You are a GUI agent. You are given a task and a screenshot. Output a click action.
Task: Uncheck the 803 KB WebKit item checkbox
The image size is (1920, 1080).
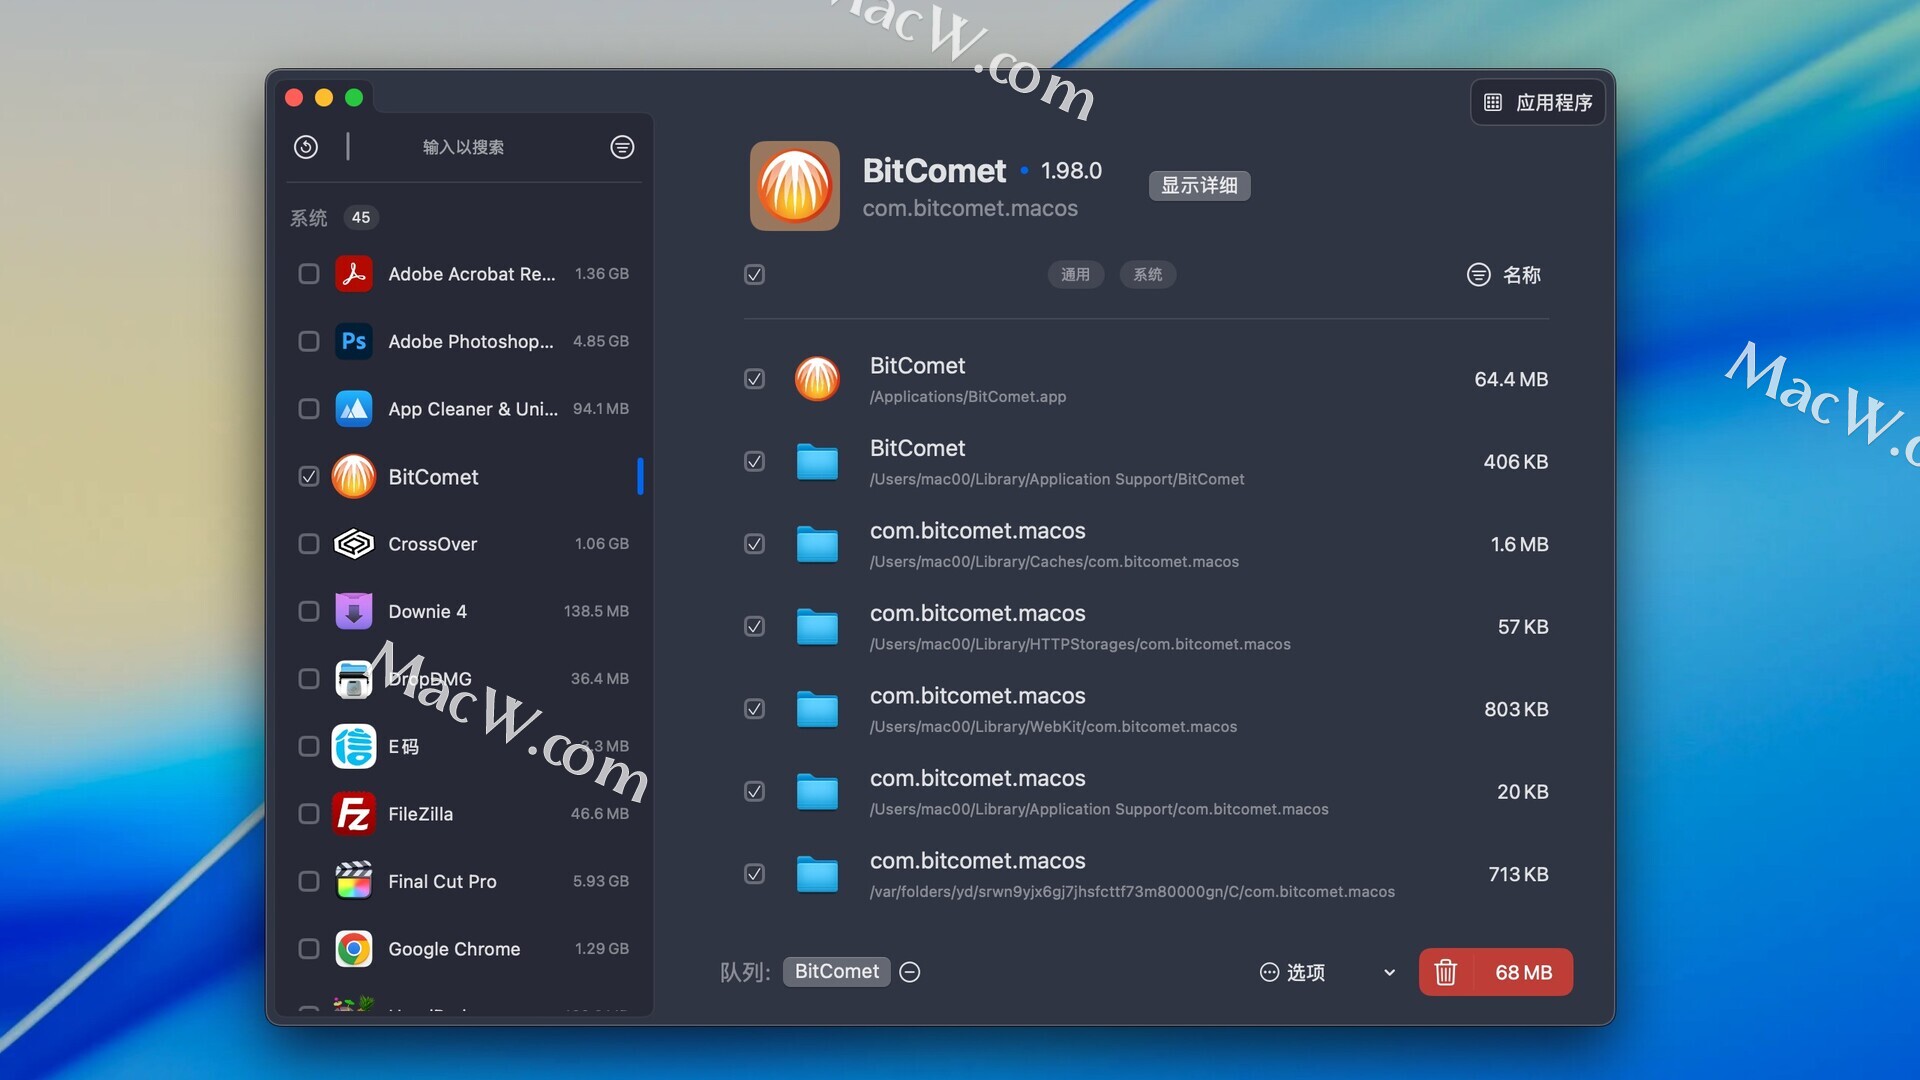tap(755, 709)
